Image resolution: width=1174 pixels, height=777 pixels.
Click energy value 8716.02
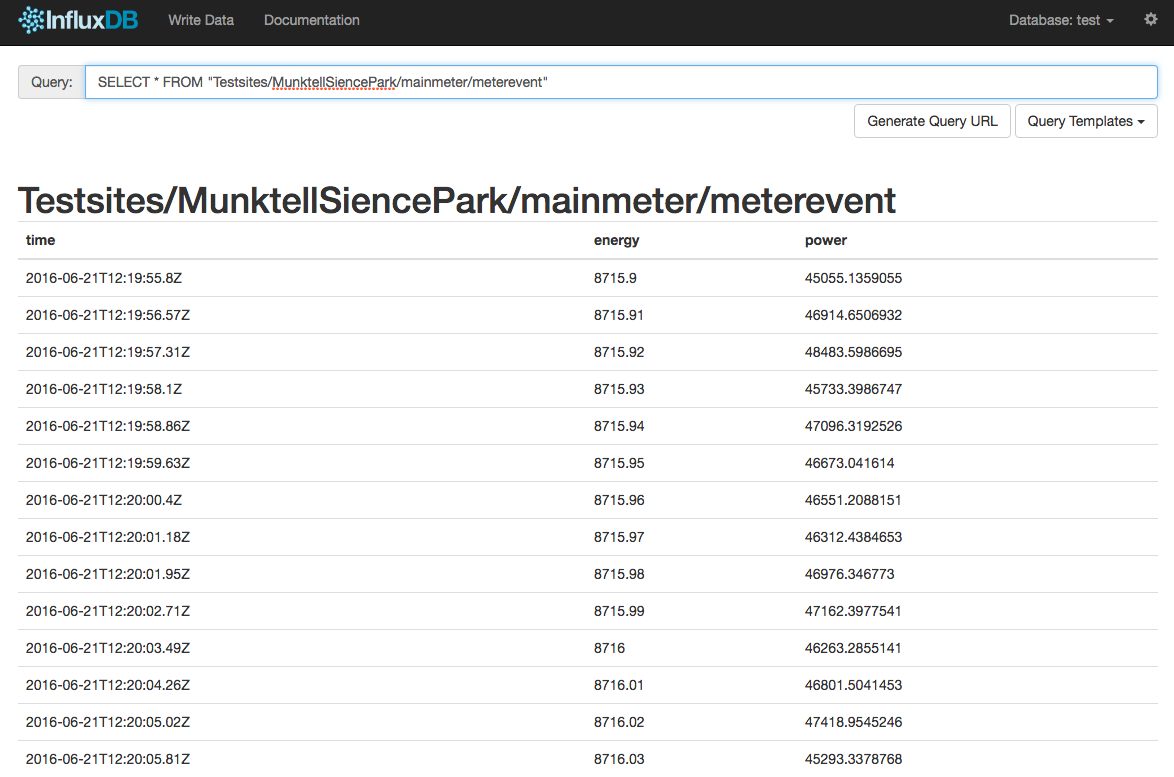619,722
